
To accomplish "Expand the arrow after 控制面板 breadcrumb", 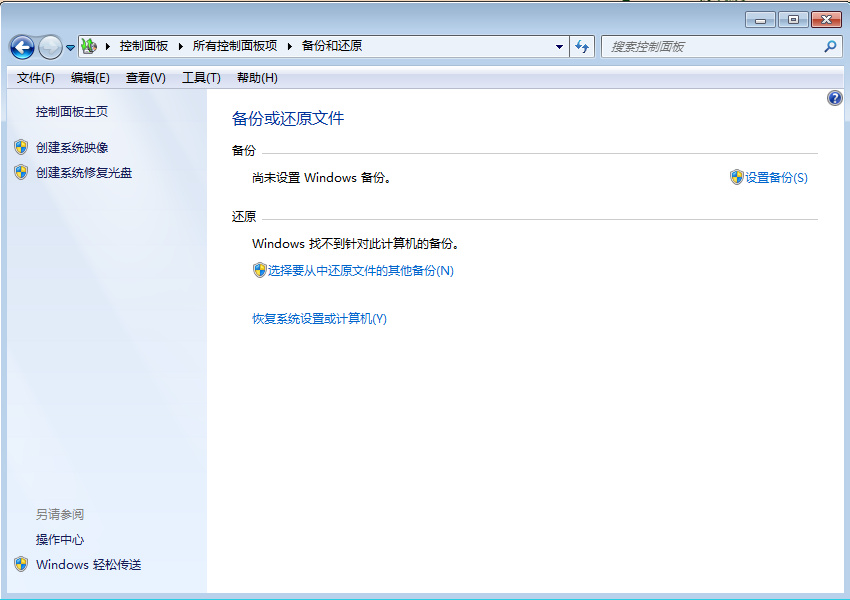I will pyautogui.click(x=181, y=46).
